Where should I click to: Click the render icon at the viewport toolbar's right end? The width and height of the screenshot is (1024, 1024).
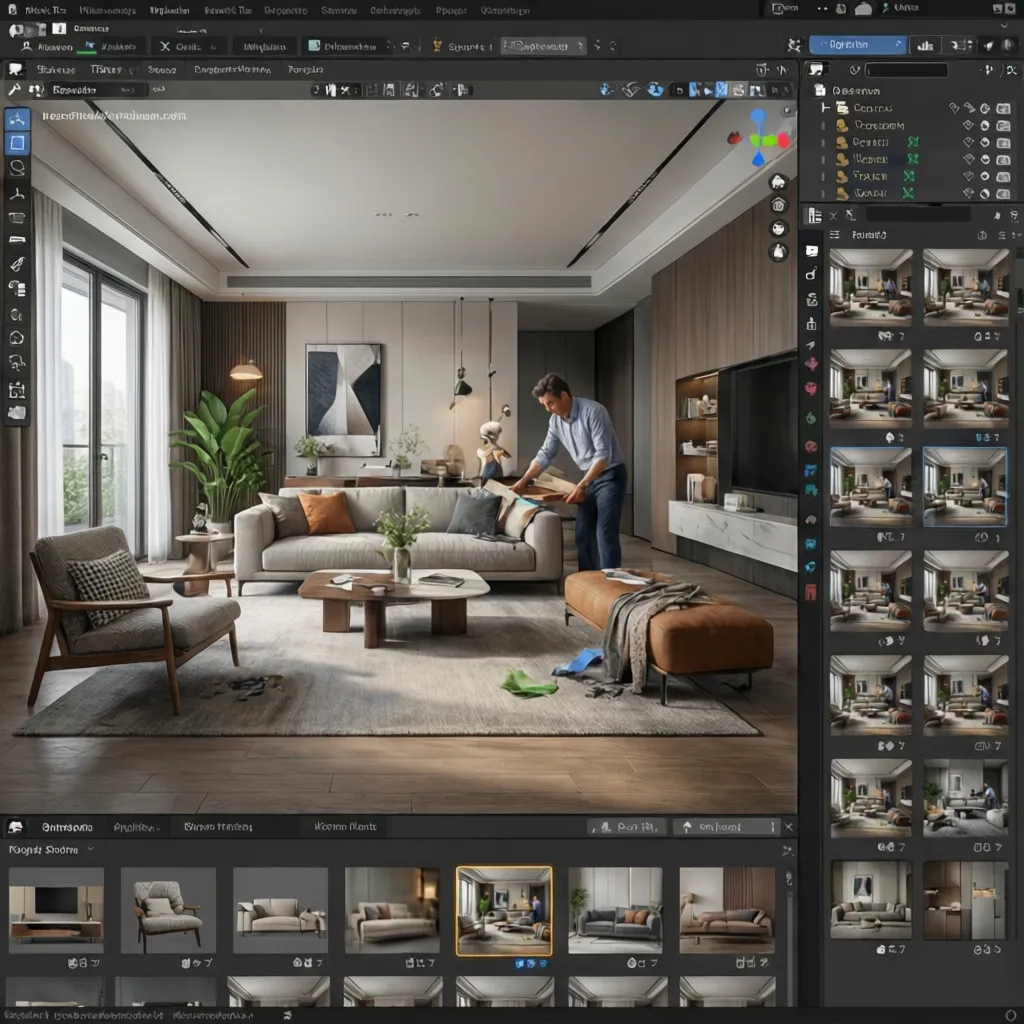pos(786,90)
